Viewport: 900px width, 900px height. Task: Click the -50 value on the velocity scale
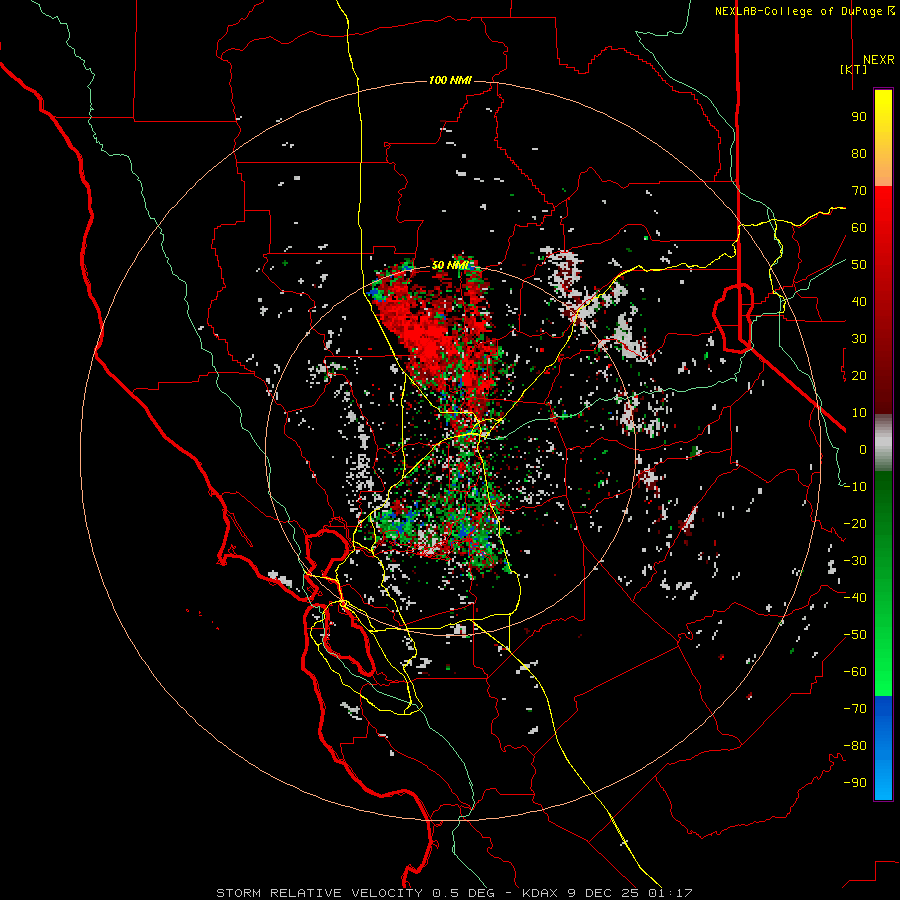pyautogui.click(x=855, y=635)
